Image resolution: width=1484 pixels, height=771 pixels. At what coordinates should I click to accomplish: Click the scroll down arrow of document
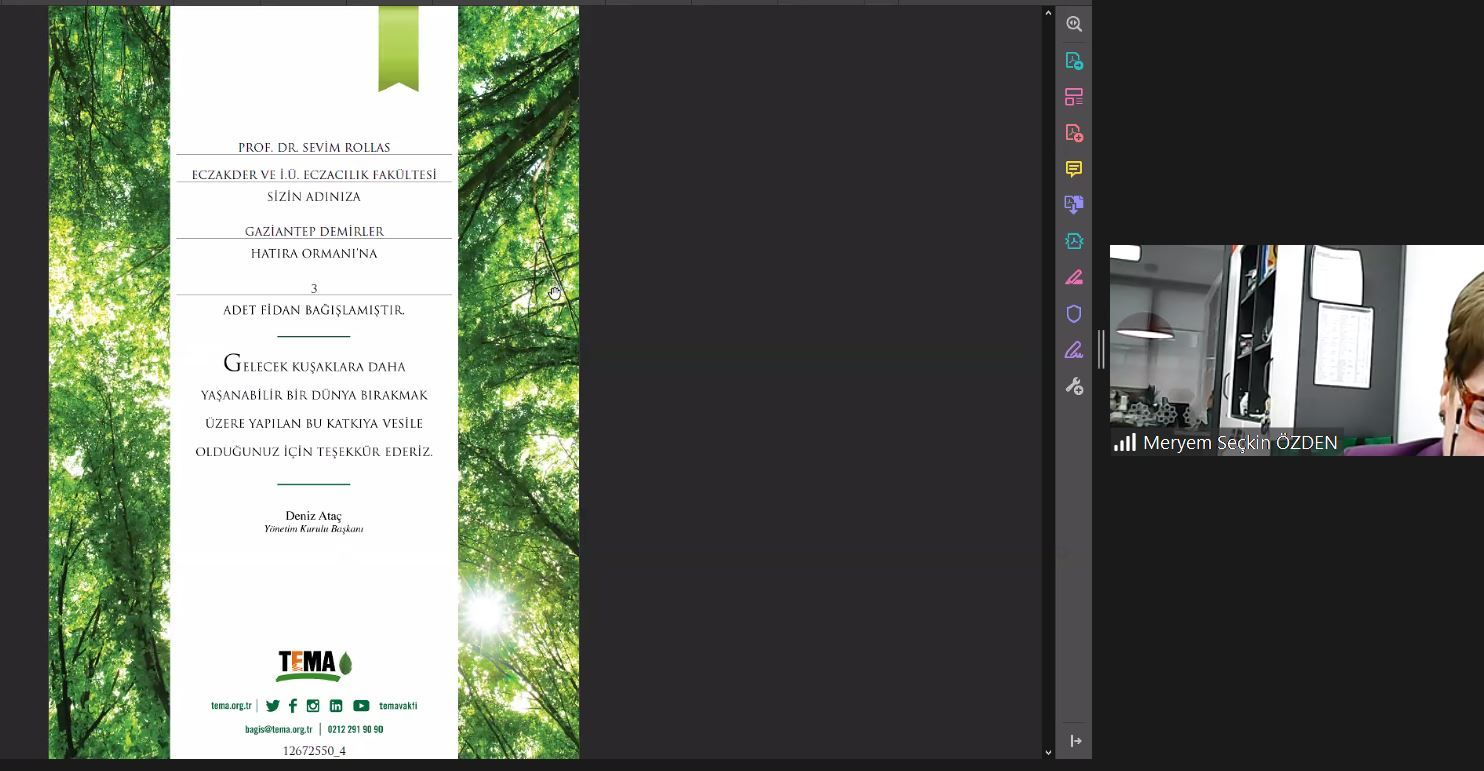pos(1048,752)
